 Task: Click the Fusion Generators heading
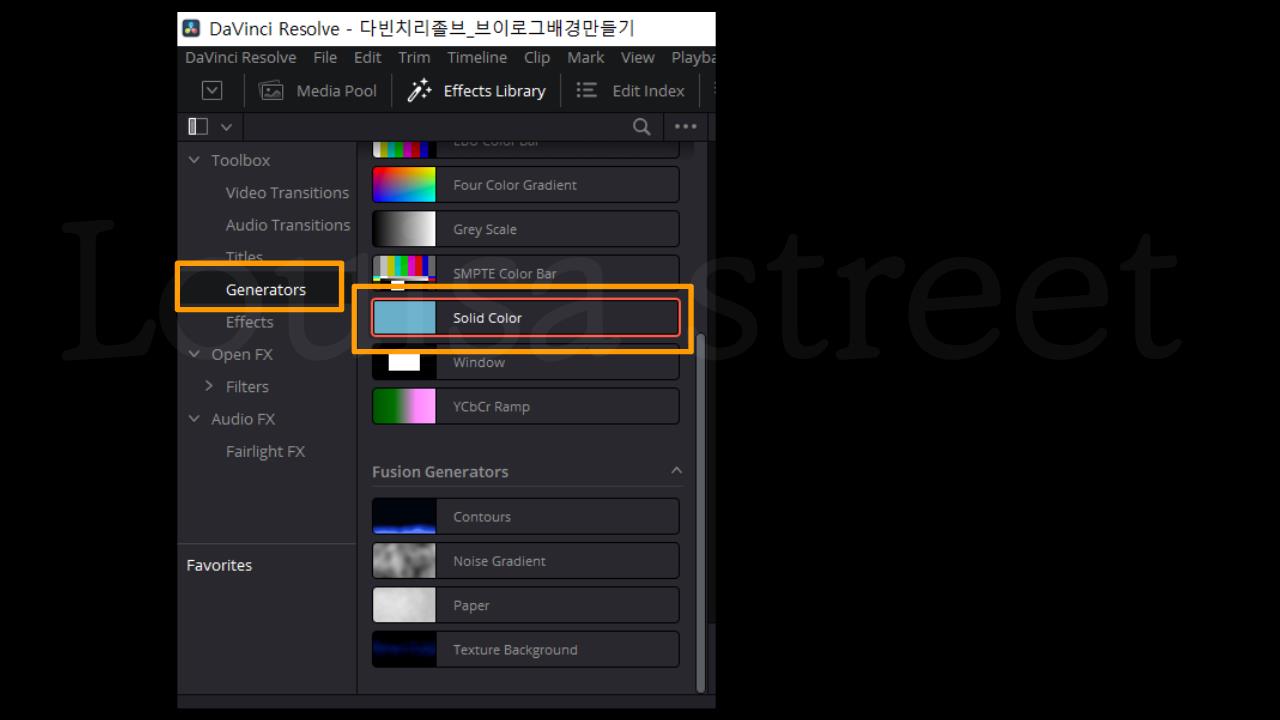tap(440, 472)
